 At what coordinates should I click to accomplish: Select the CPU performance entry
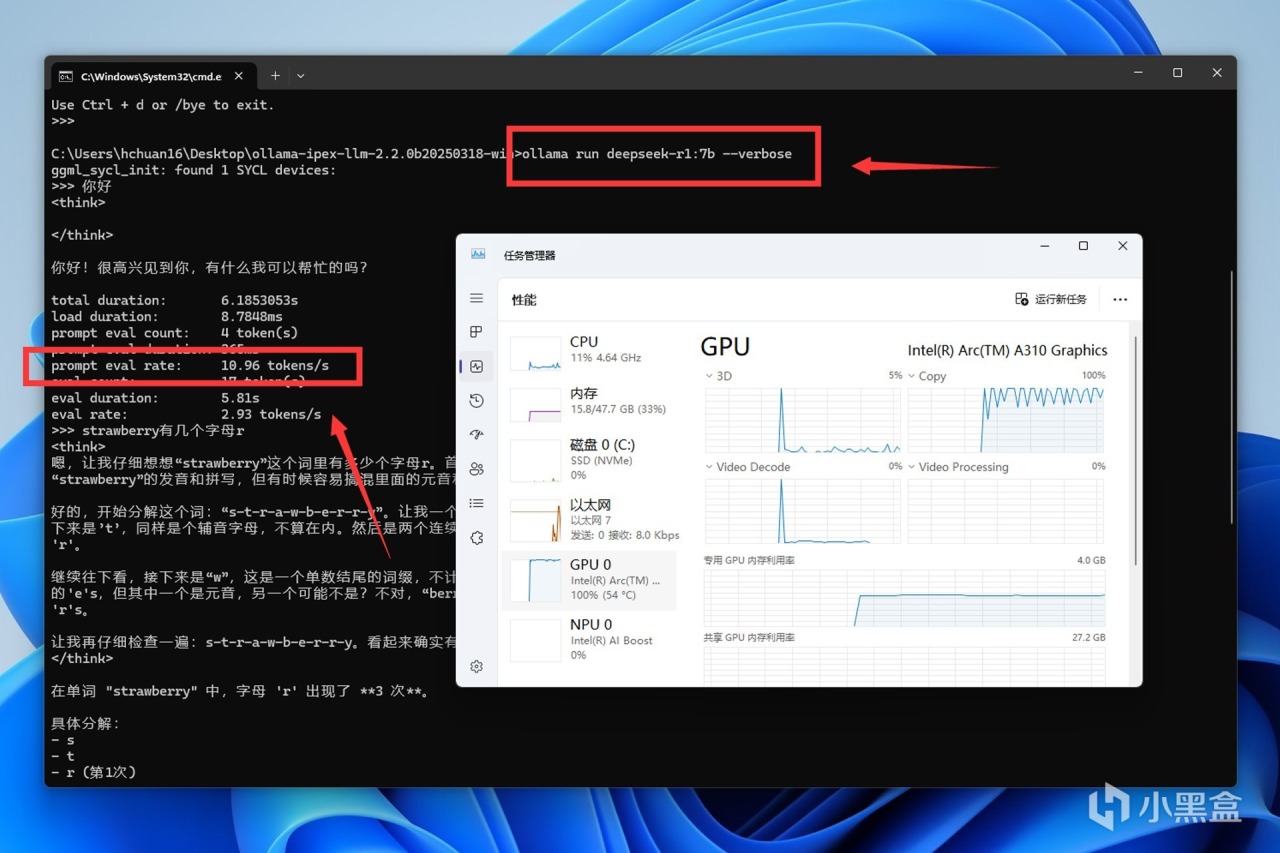pos(588,350)
